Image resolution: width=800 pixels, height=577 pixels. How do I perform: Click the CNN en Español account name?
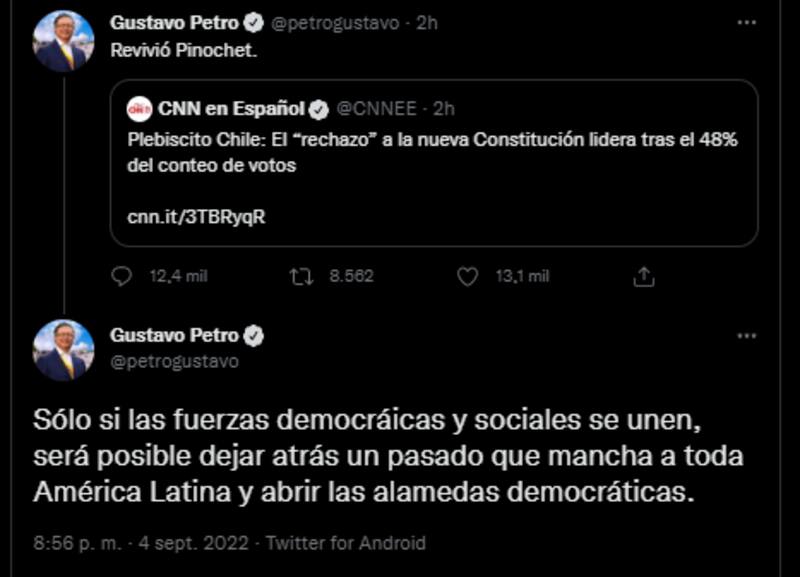click(x=230, y=108)
